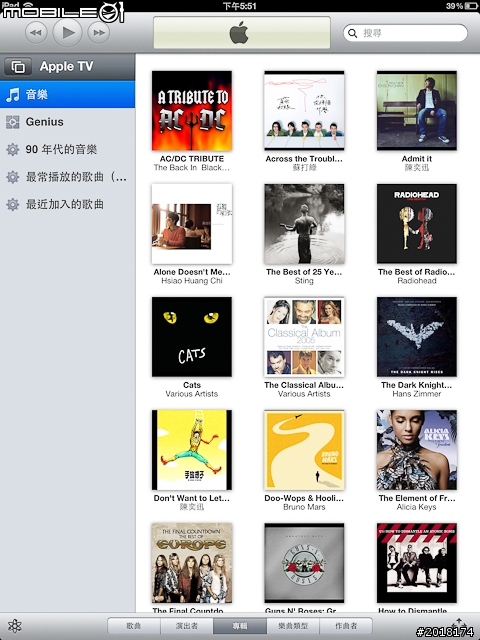480x640 pixels.
Task: Click artist name 蘇打綠
Action: [304, 168]
